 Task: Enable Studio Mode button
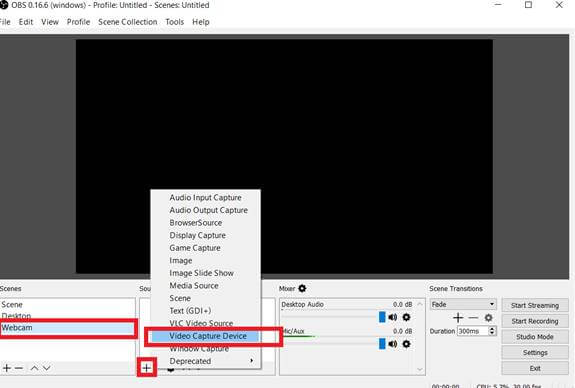535,337
